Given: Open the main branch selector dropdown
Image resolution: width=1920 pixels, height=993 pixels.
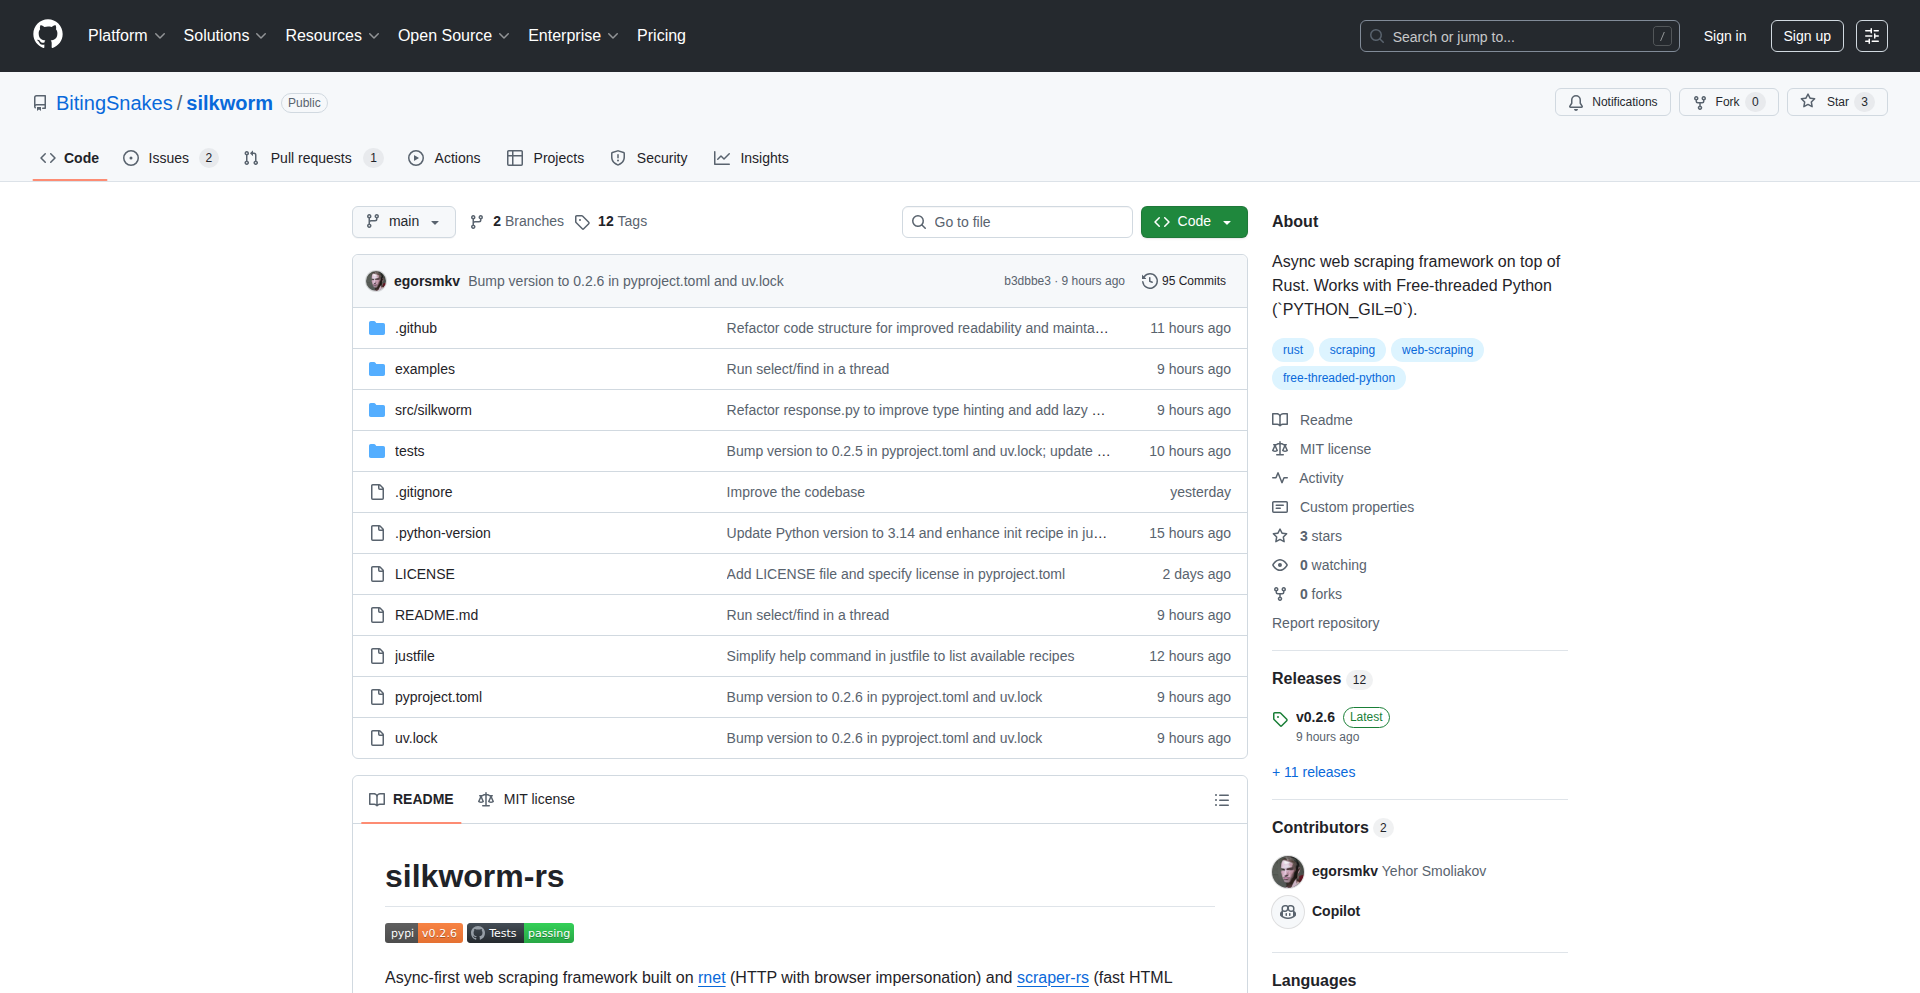Looking at the screenshot, I should 404,222.
